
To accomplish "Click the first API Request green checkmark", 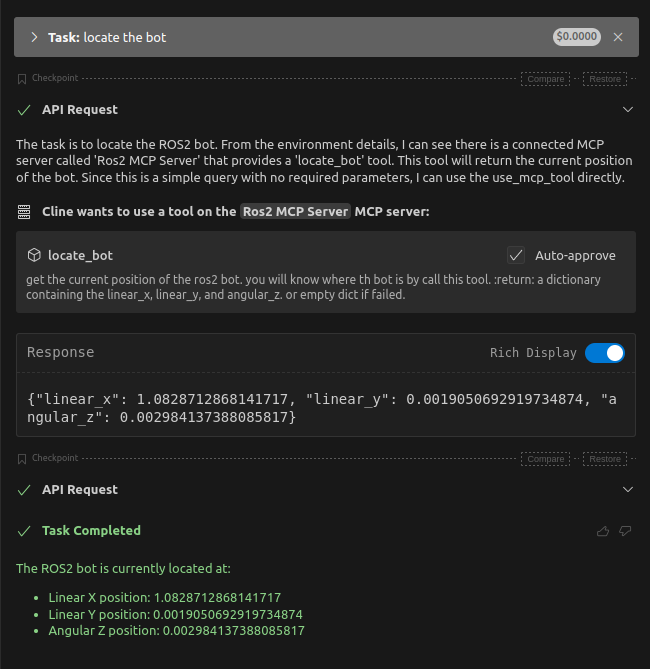I will [x=24, y=110].
